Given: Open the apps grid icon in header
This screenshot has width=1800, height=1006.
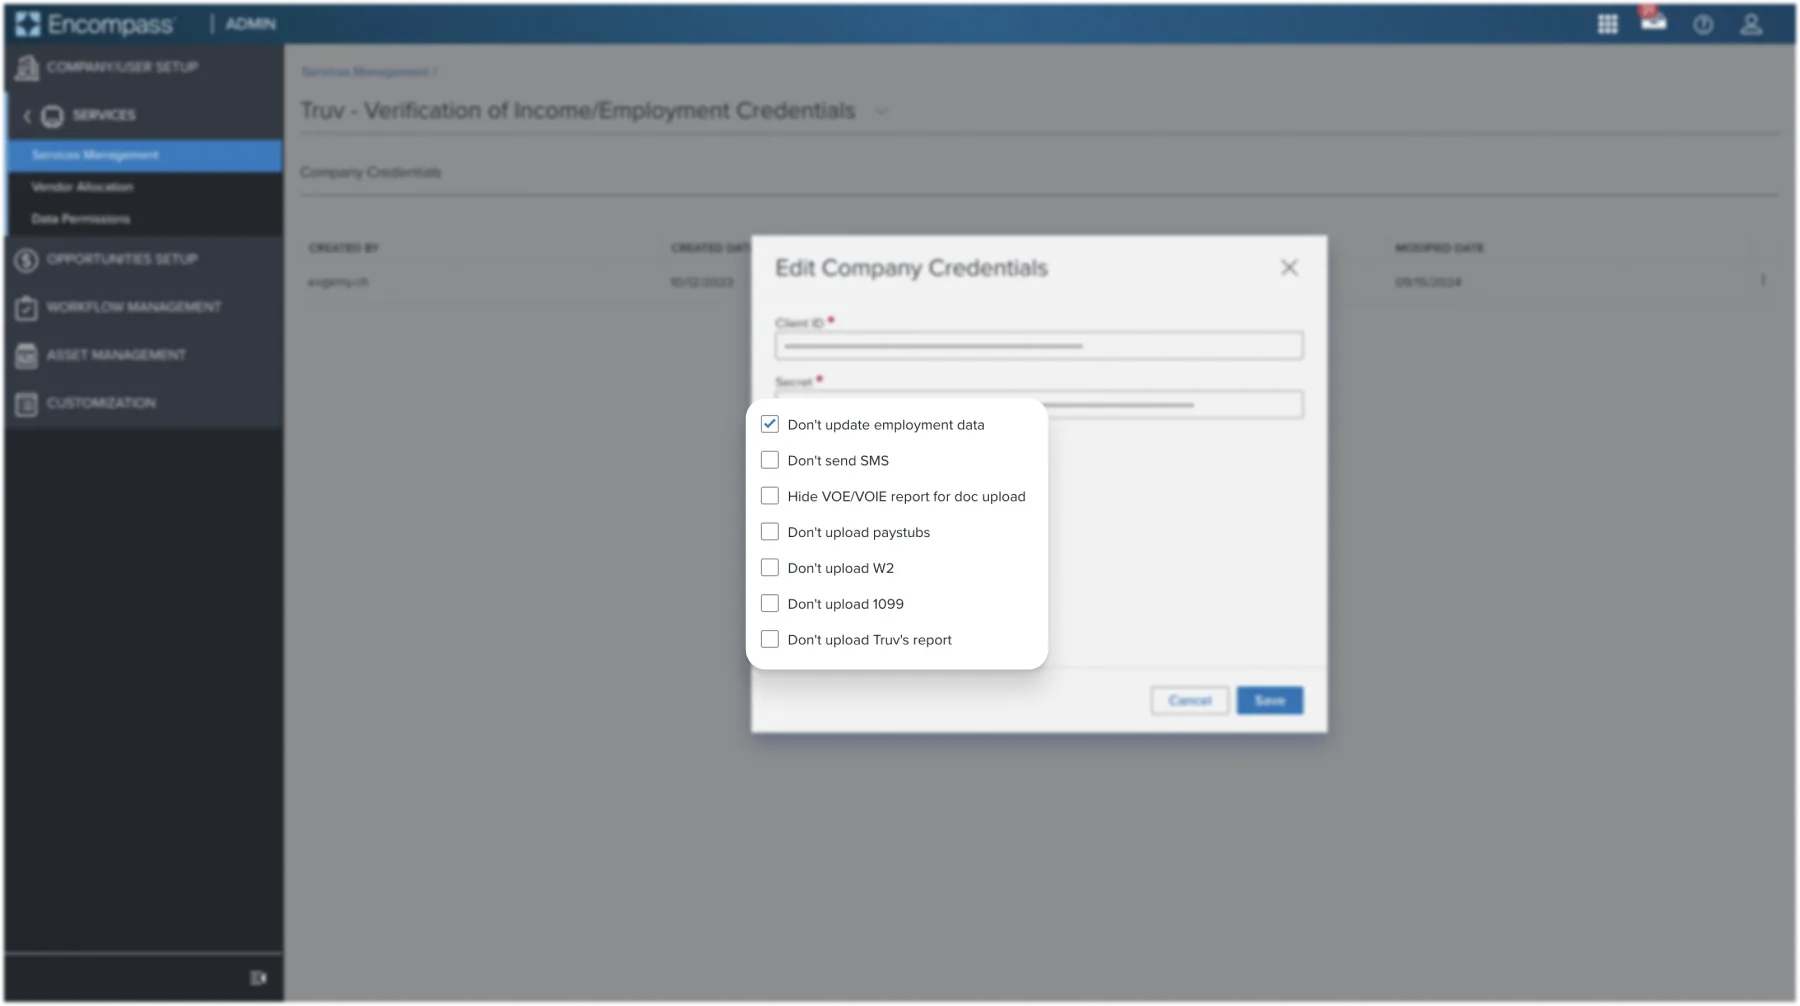Looking at the screenshot, I should tap(1607, 24).
